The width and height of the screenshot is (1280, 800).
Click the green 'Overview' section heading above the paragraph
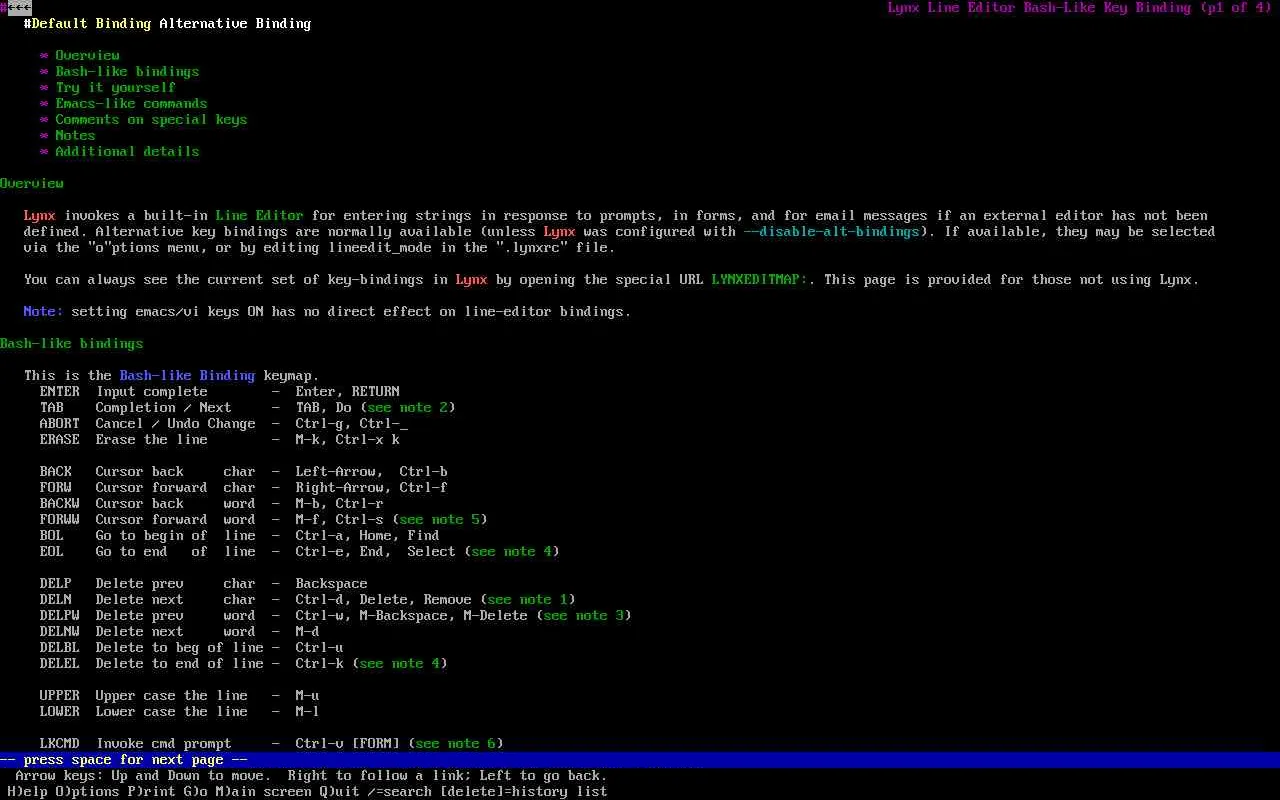pos(32,184)
